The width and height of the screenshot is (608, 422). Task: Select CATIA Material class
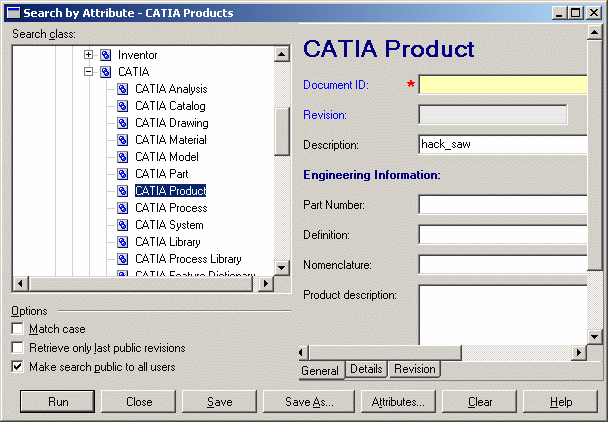tap(171, 140)
